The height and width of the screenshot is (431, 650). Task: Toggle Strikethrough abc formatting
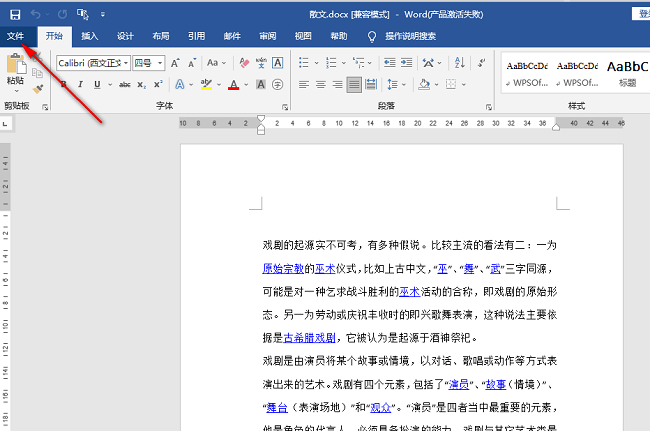pyautogui.click(x=125, y=85)
